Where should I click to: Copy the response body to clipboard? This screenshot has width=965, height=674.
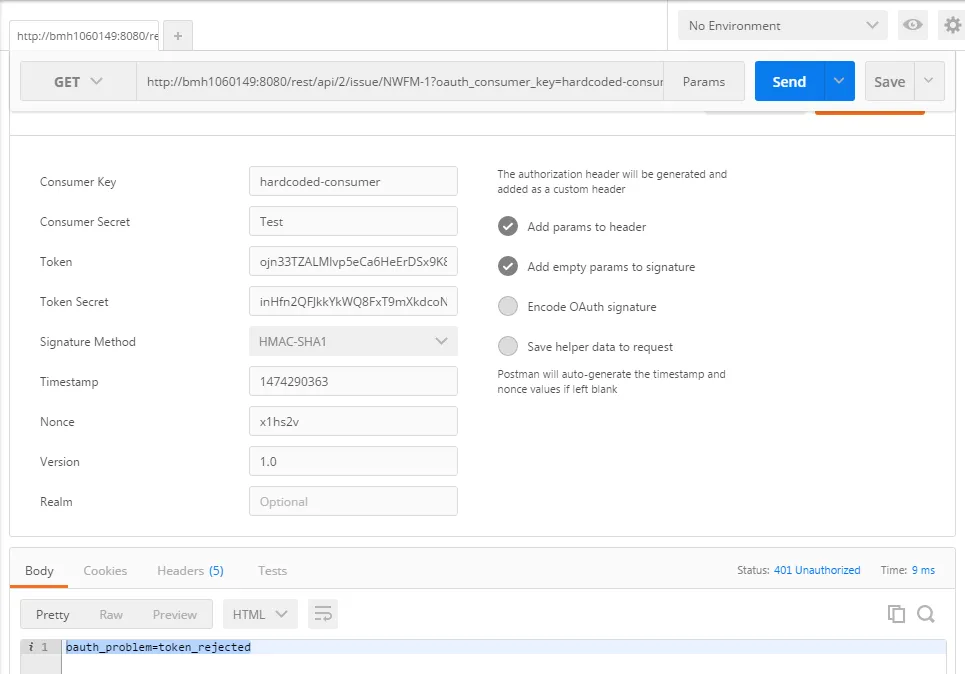896,614
